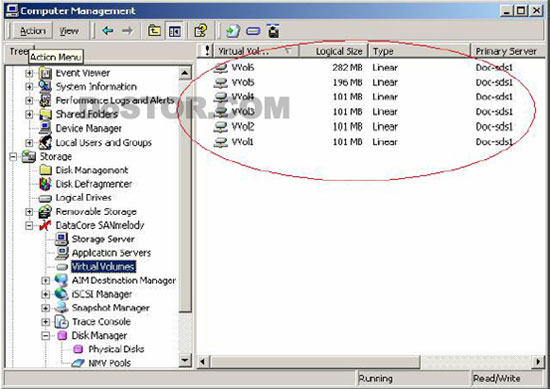The image size is (550, 389).
Task: Sort by Primary Server column header
Action: coord(507,51)
